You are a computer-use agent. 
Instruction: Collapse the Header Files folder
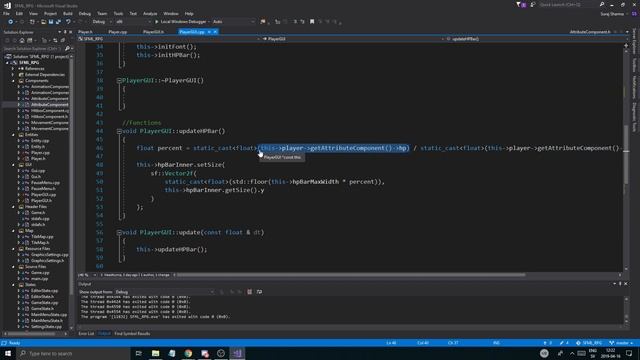point(13,207)
